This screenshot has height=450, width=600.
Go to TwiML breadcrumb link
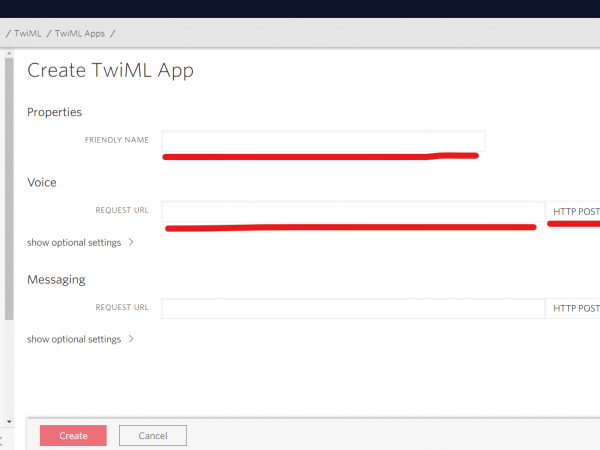[x=28, y=33]
